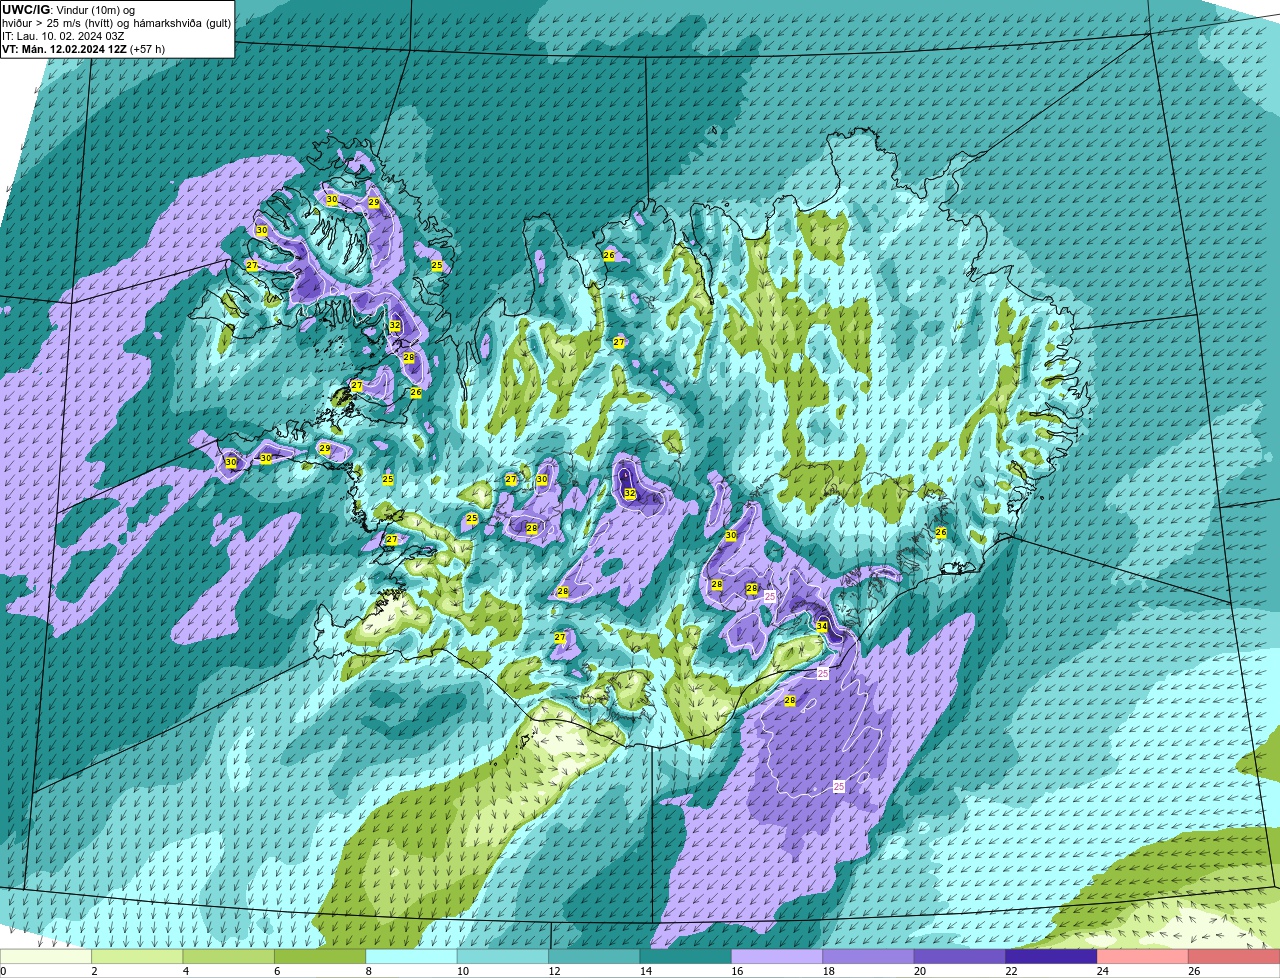Select the olive green 6–8 m/s legend swatch

[x=321, y=956]
